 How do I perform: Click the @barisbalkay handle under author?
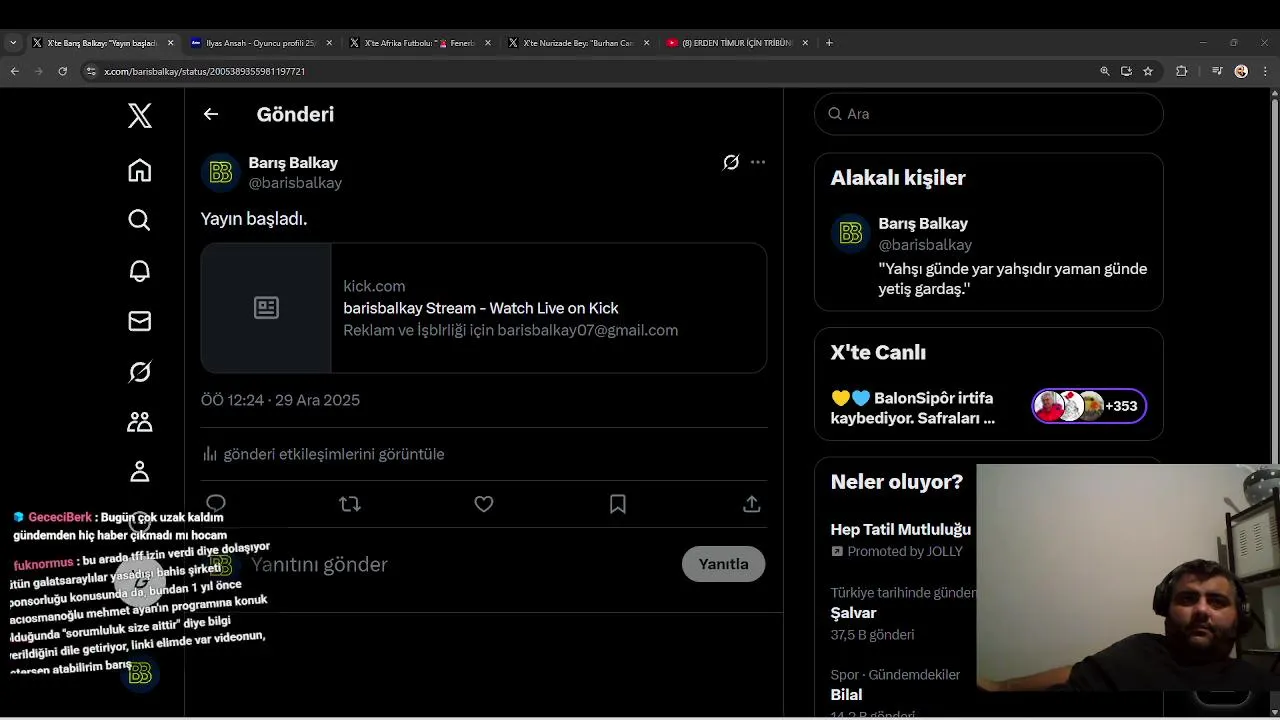(295, 183)
